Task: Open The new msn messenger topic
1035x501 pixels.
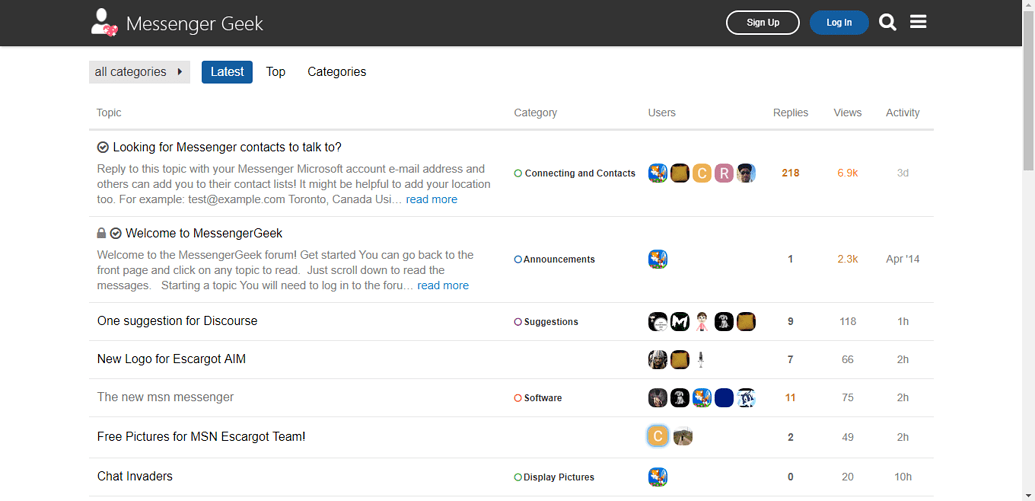Action: pos(165,397)
